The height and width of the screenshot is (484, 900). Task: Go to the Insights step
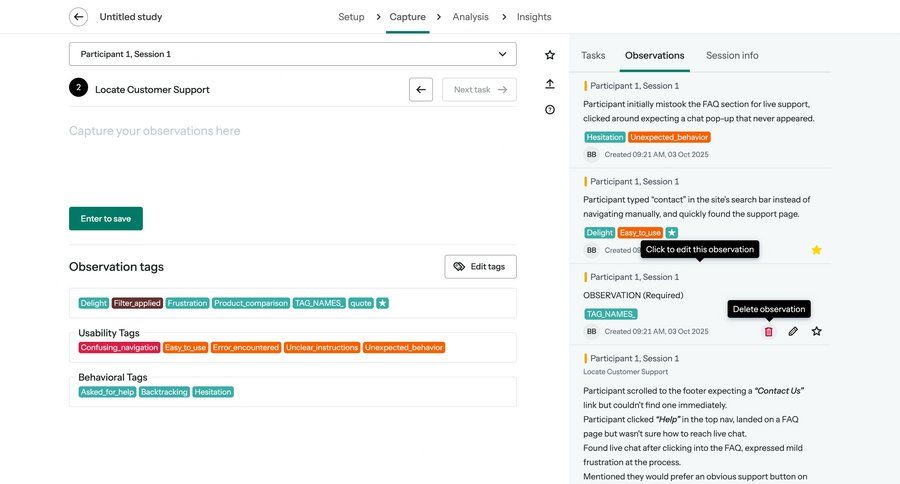pyautogui.click(x=534, y=17)
